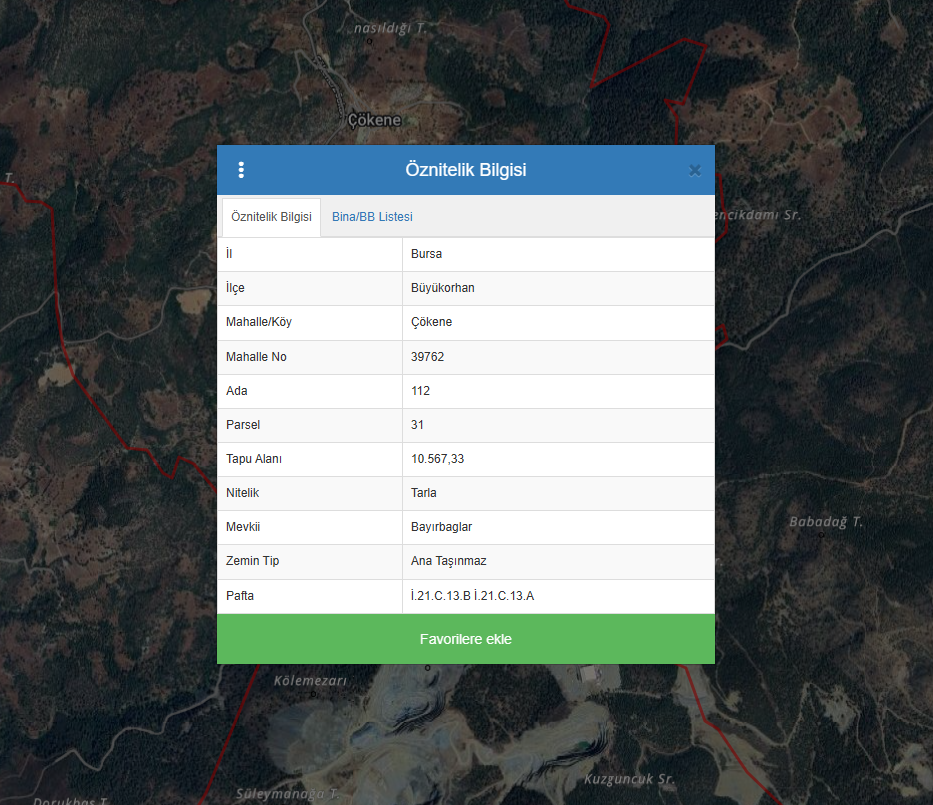
Task: Close the Öznitelik Bilgisi dialog
Action: [x=695, y=170]
